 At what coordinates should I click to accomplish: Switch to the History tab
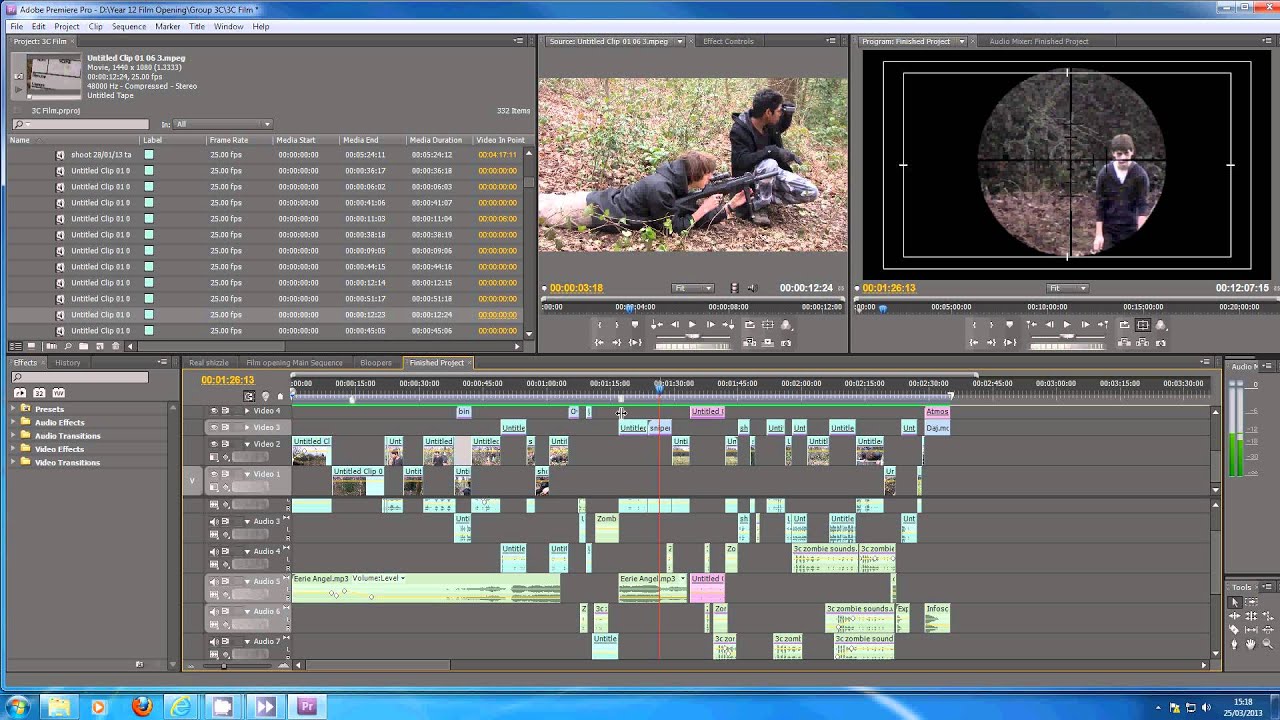68,362
